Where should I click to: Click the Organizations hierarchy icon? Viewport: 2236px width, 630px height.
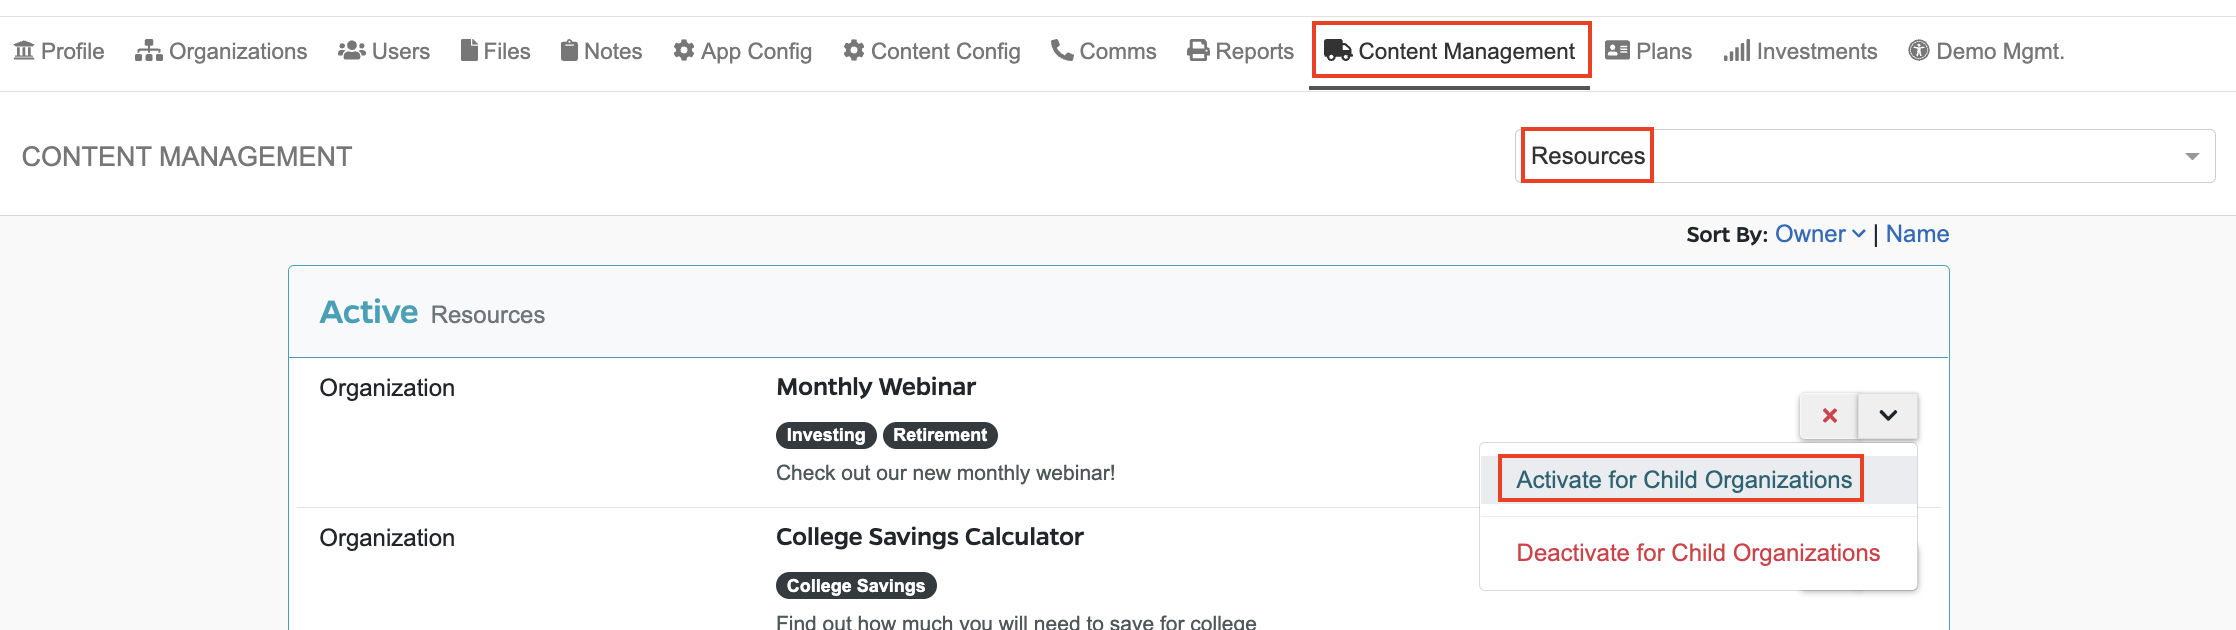pos(148,50)
